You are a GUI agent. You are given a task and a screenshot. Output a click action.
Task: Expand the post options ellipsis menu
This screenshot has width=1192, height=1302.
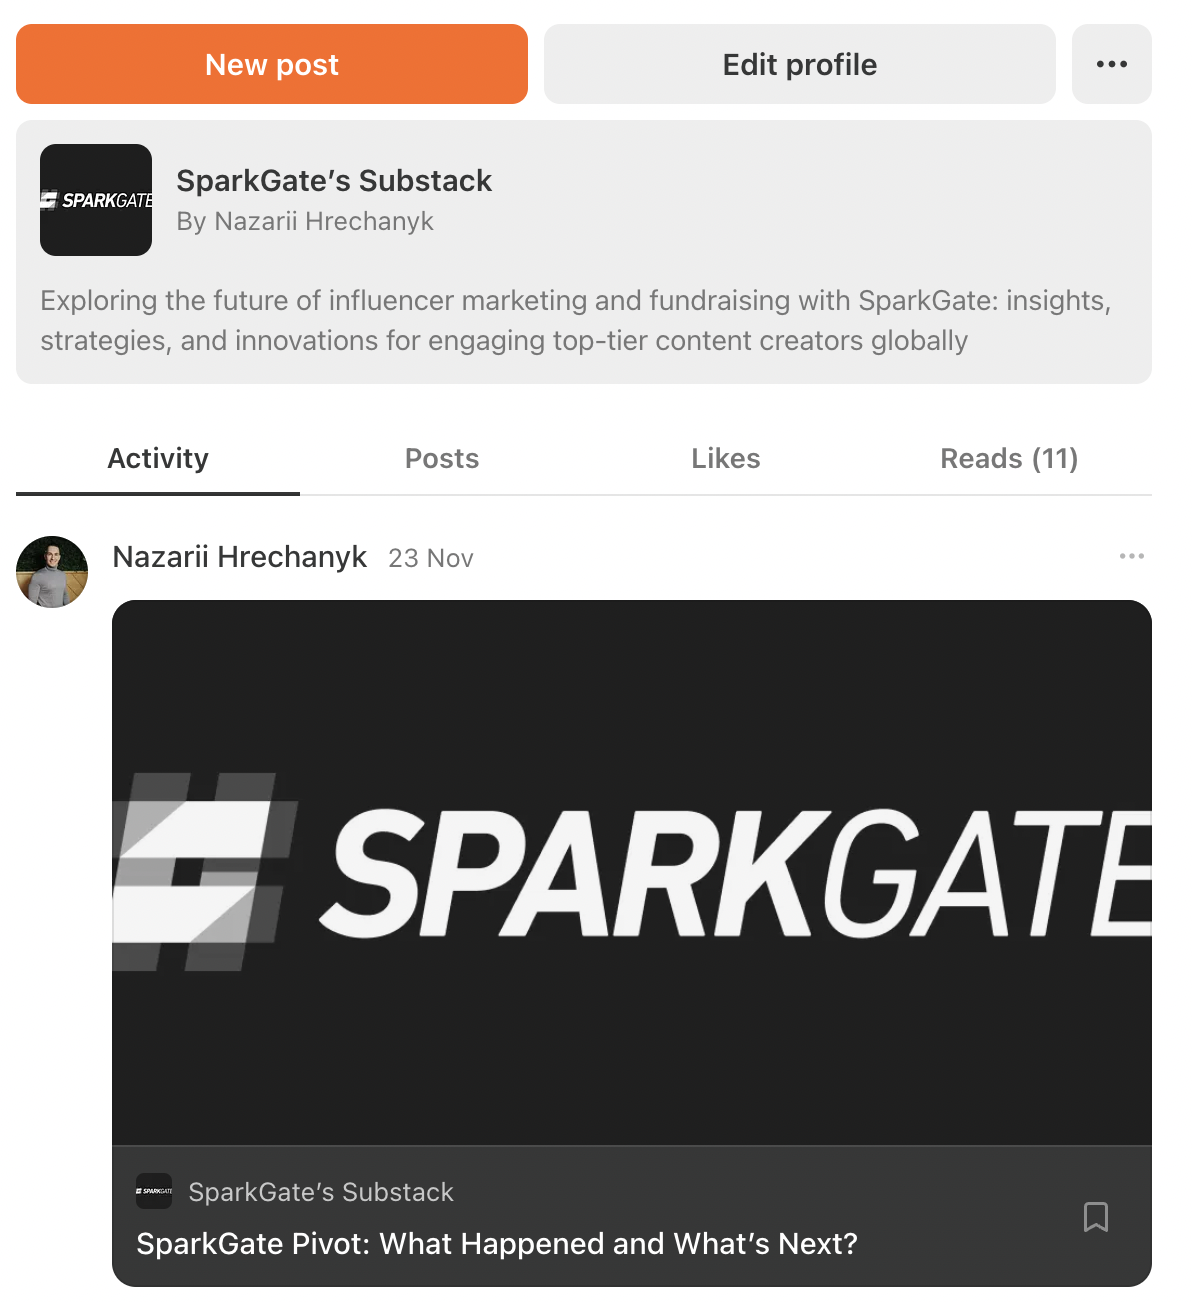coord(1132,556)
